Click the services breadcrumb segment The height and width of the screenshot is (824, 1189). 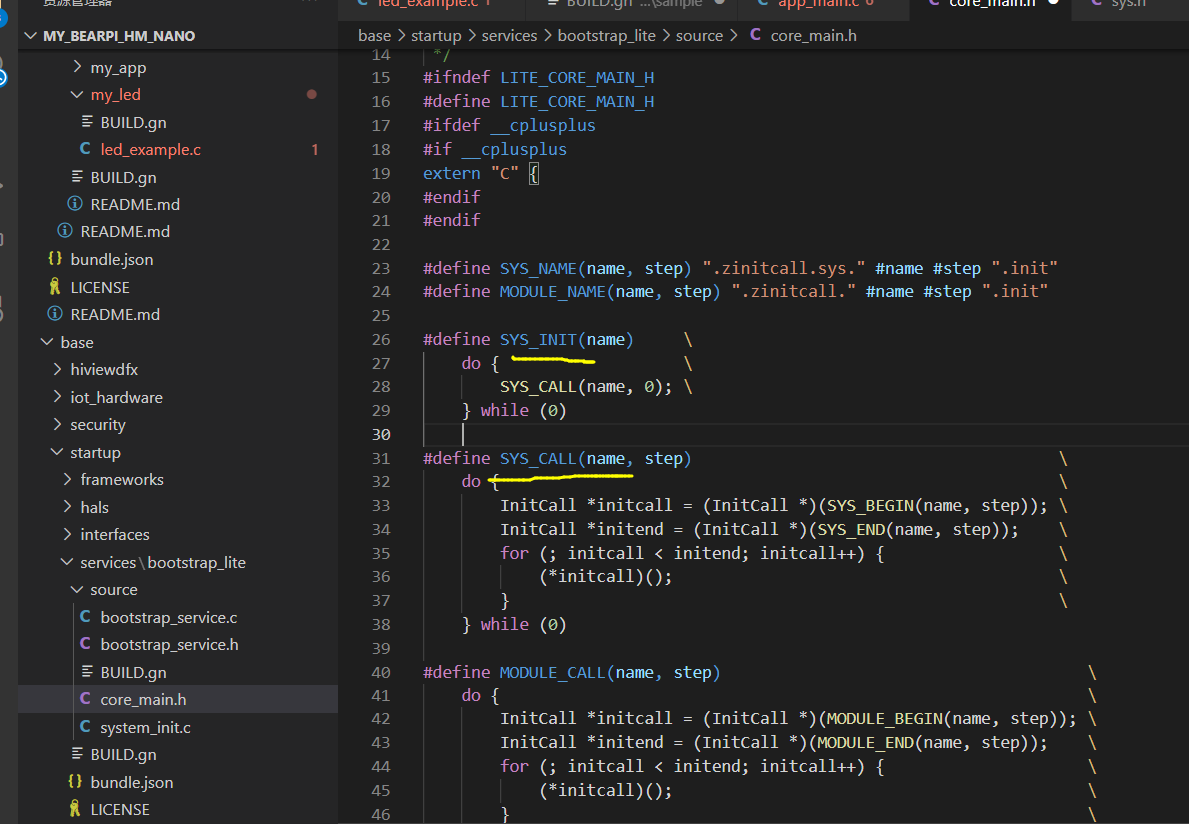510,36
